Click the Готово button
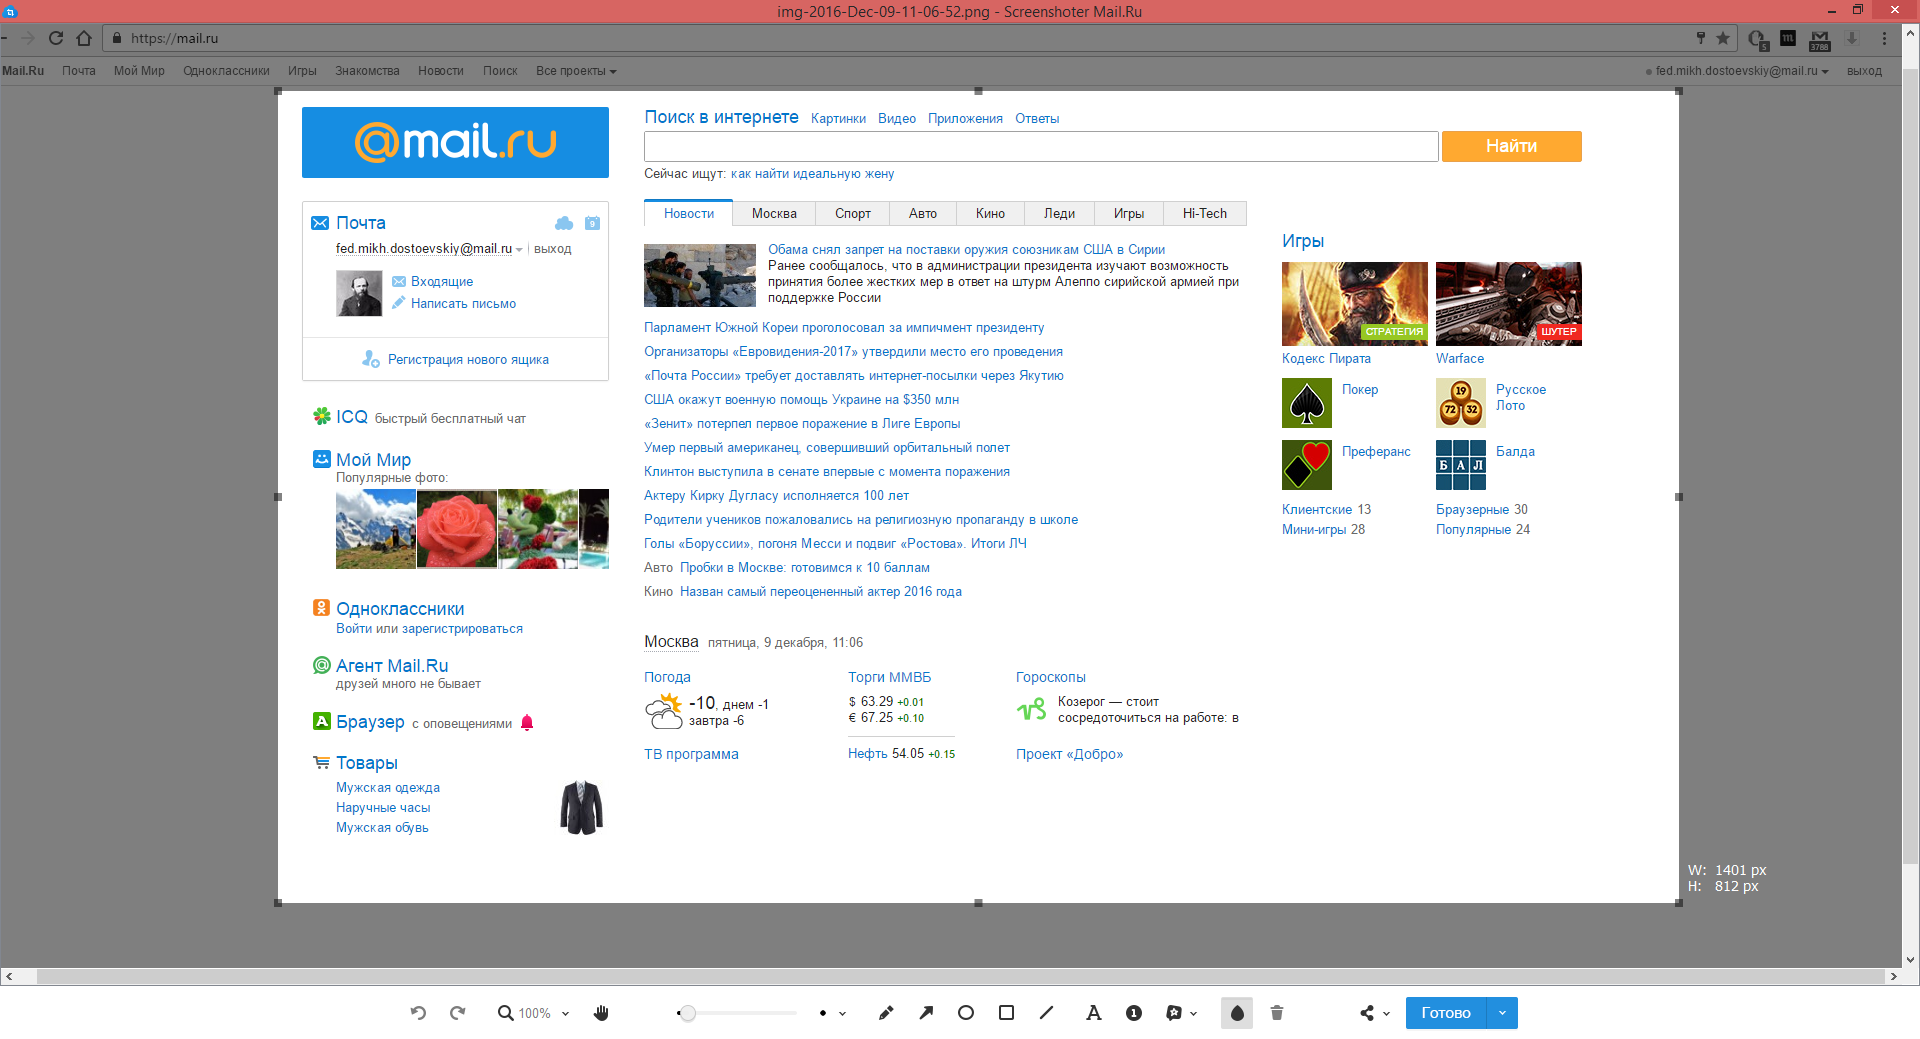Image resolution: width=1920 pixels, height=1039 pixels. pos(1446,1013)
